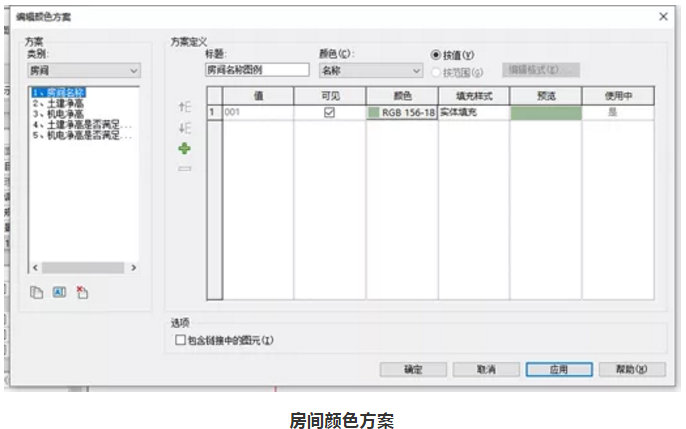Click the scheme list horizontal scrollbar
The width and height of the screenshot is (686, 429).
(83, 268)
